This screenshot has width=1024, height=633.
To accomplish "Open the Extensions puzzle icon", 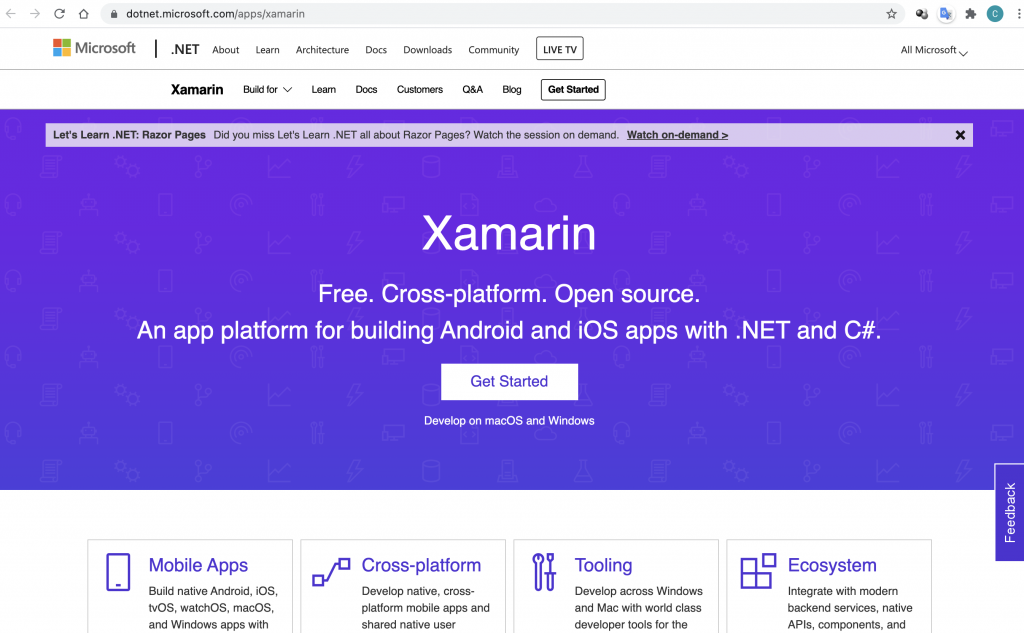I will [970, 14].
